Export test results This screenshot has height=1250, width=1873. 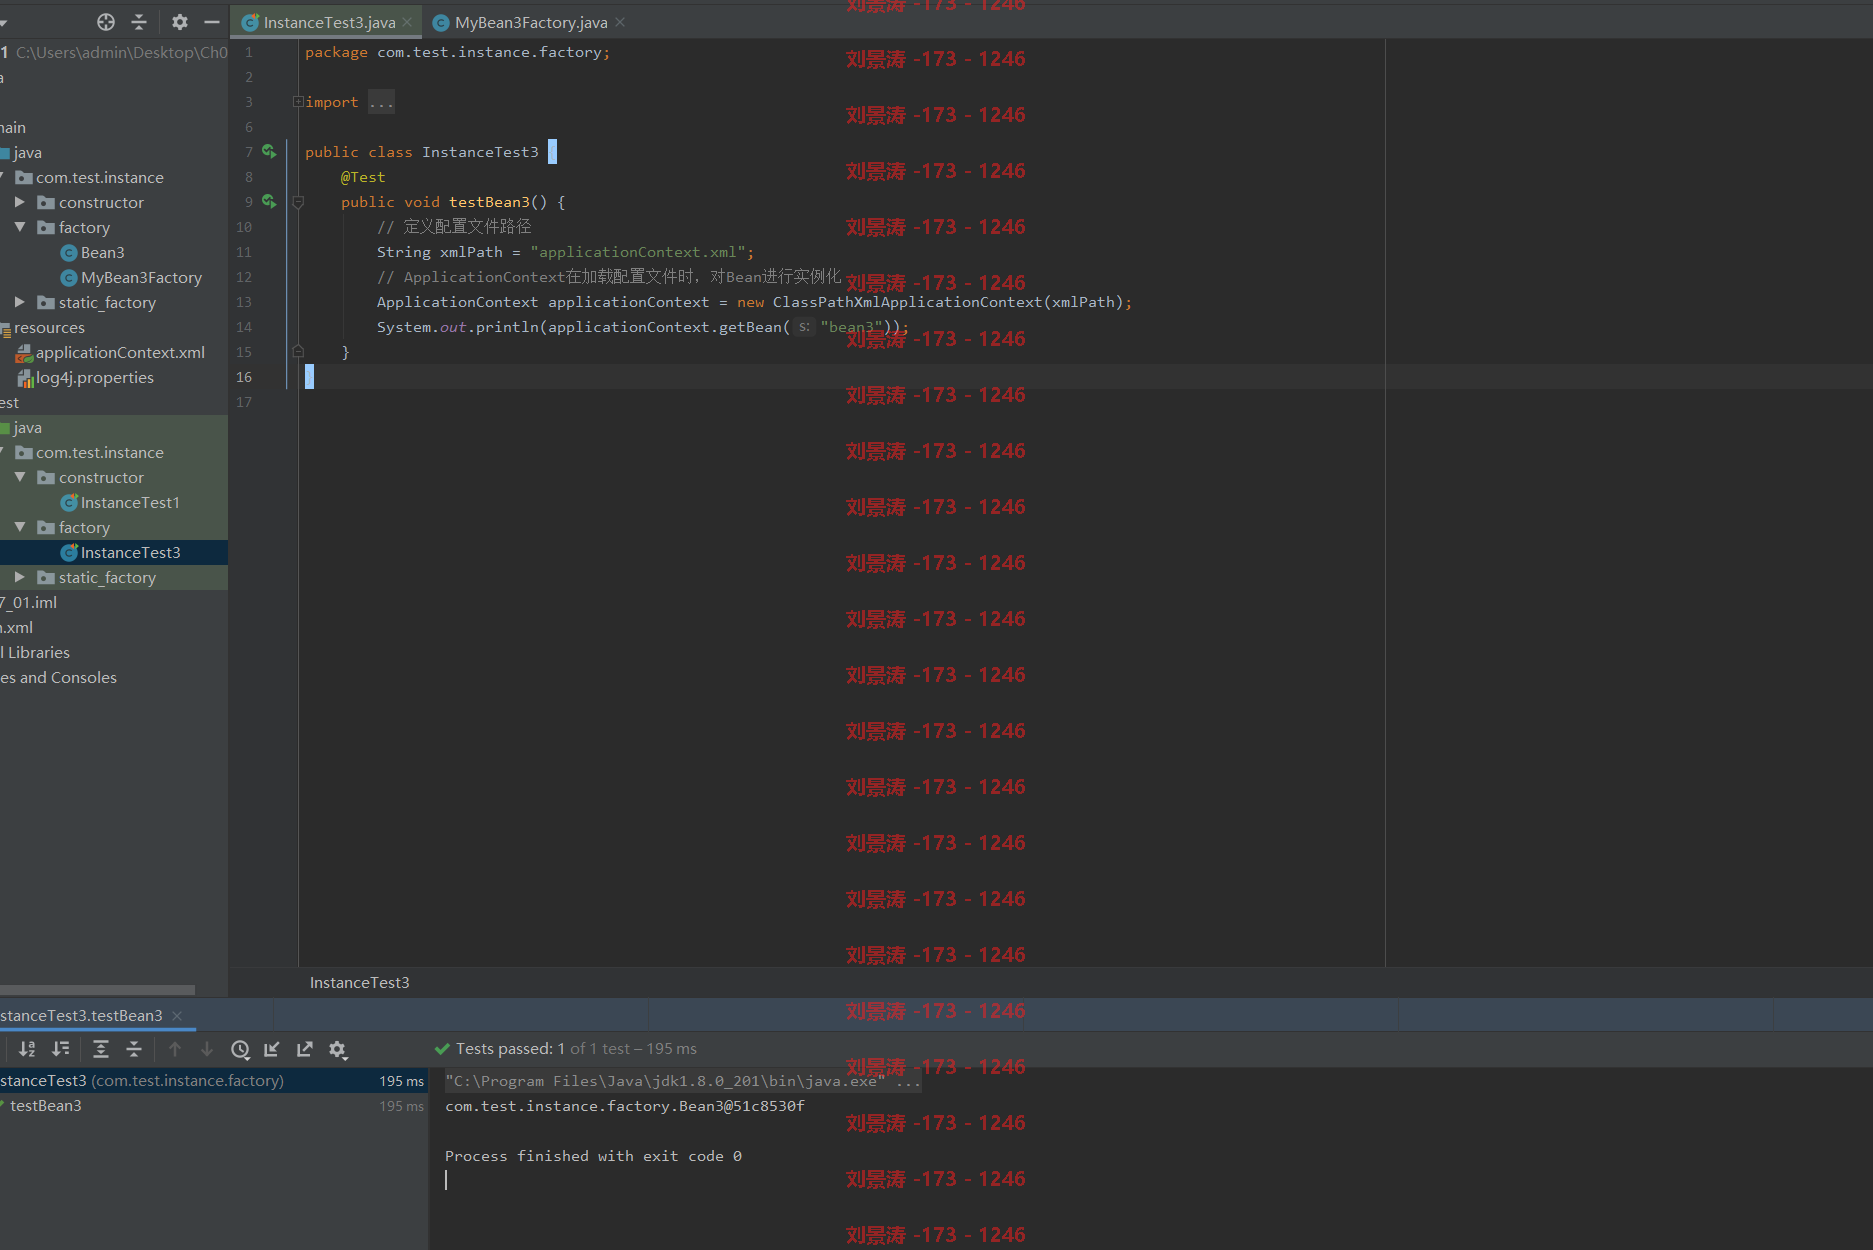pyautogui.click(x=305, y=1049)
